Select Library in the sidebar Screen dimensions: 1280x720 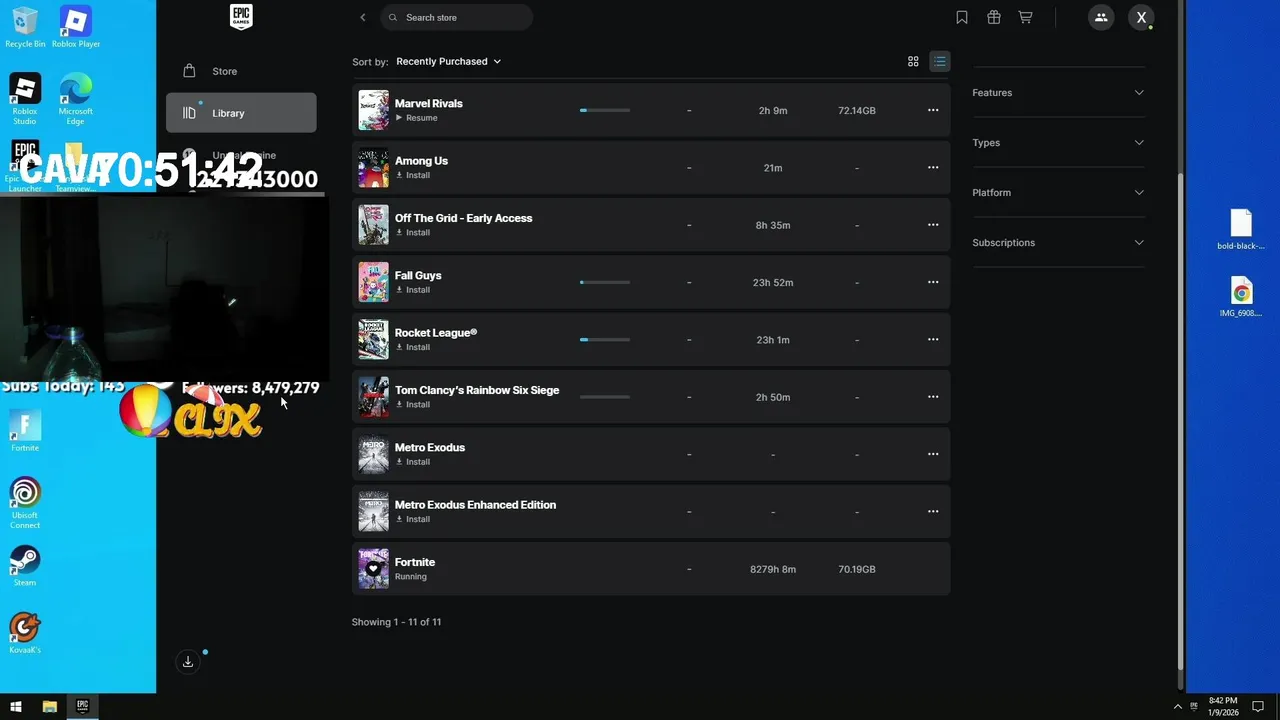coord(241,113)
